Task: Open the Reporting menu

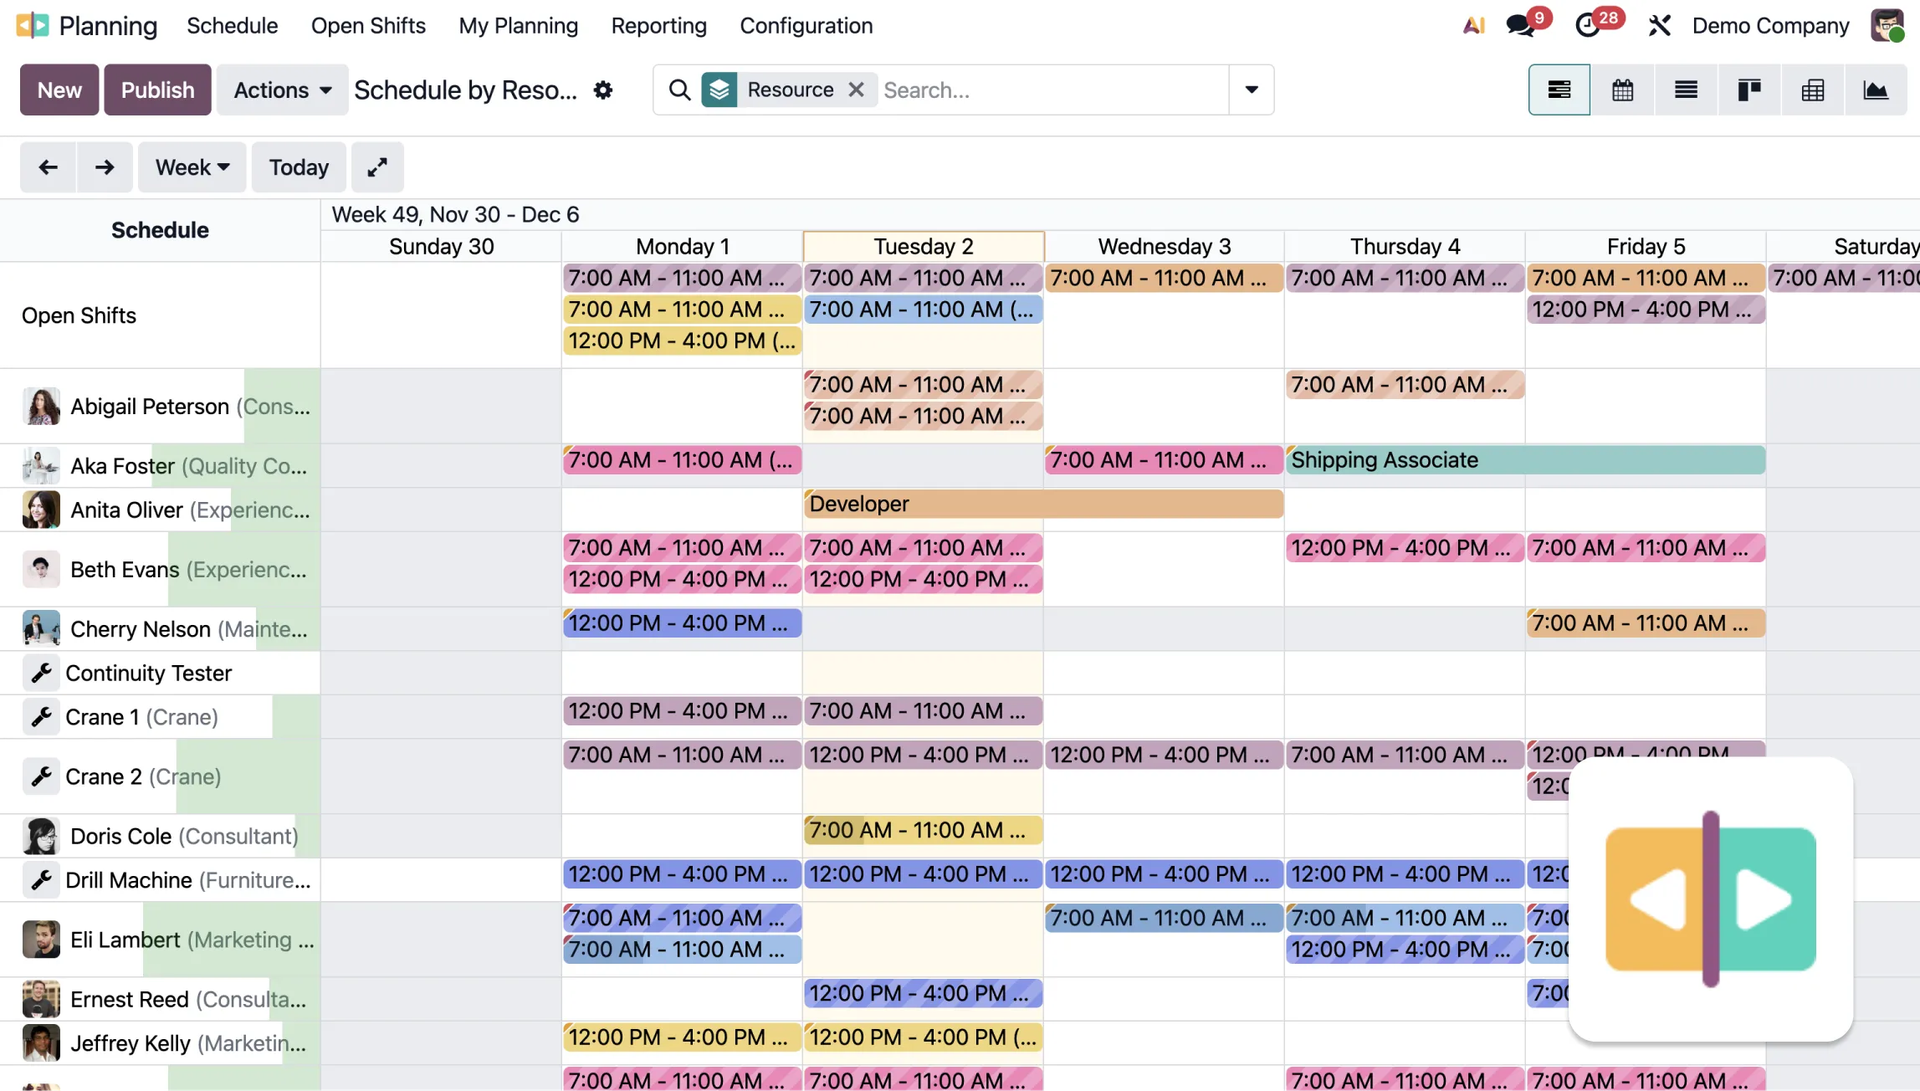Action: 659,26
